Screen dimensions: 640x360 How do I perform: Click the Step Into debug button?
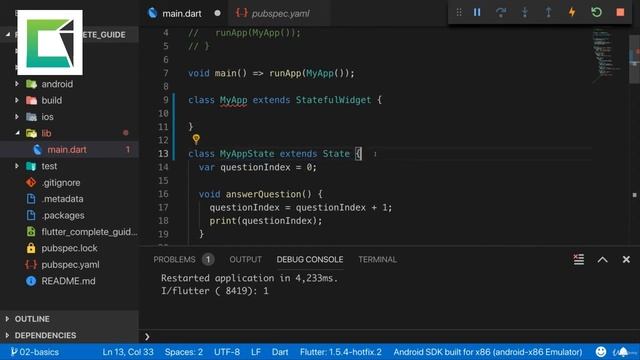coord(525,12)
